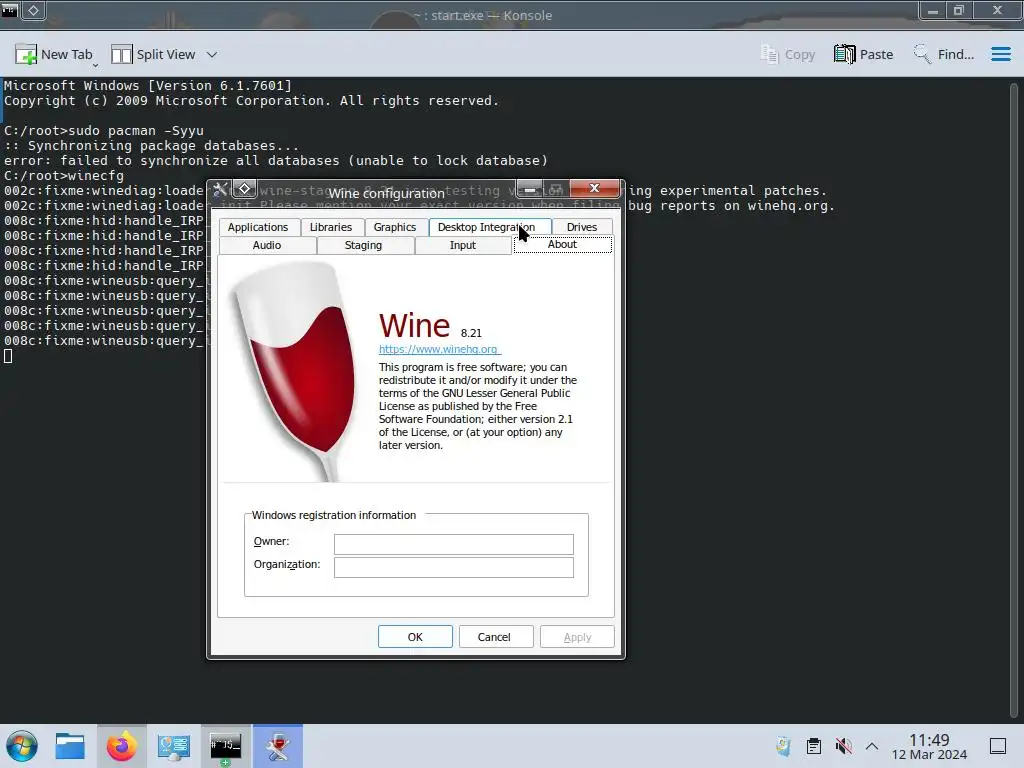Open the clipboard tray icon
Screen dimensions: 1024x768
pyautogui.click(x=814, y=746)
